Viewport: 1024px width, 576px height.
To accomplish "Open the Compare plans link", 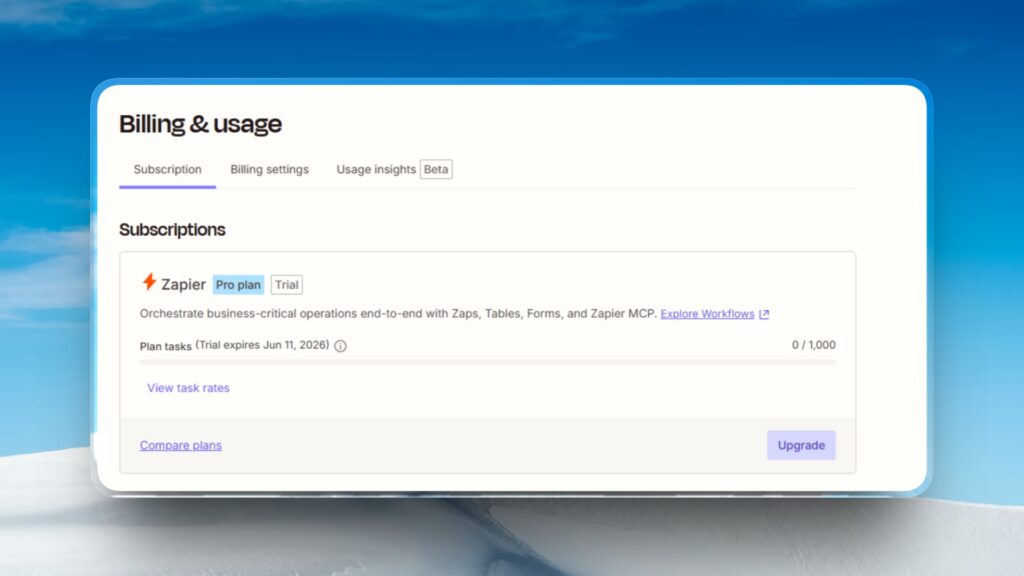I will [180, 445].
